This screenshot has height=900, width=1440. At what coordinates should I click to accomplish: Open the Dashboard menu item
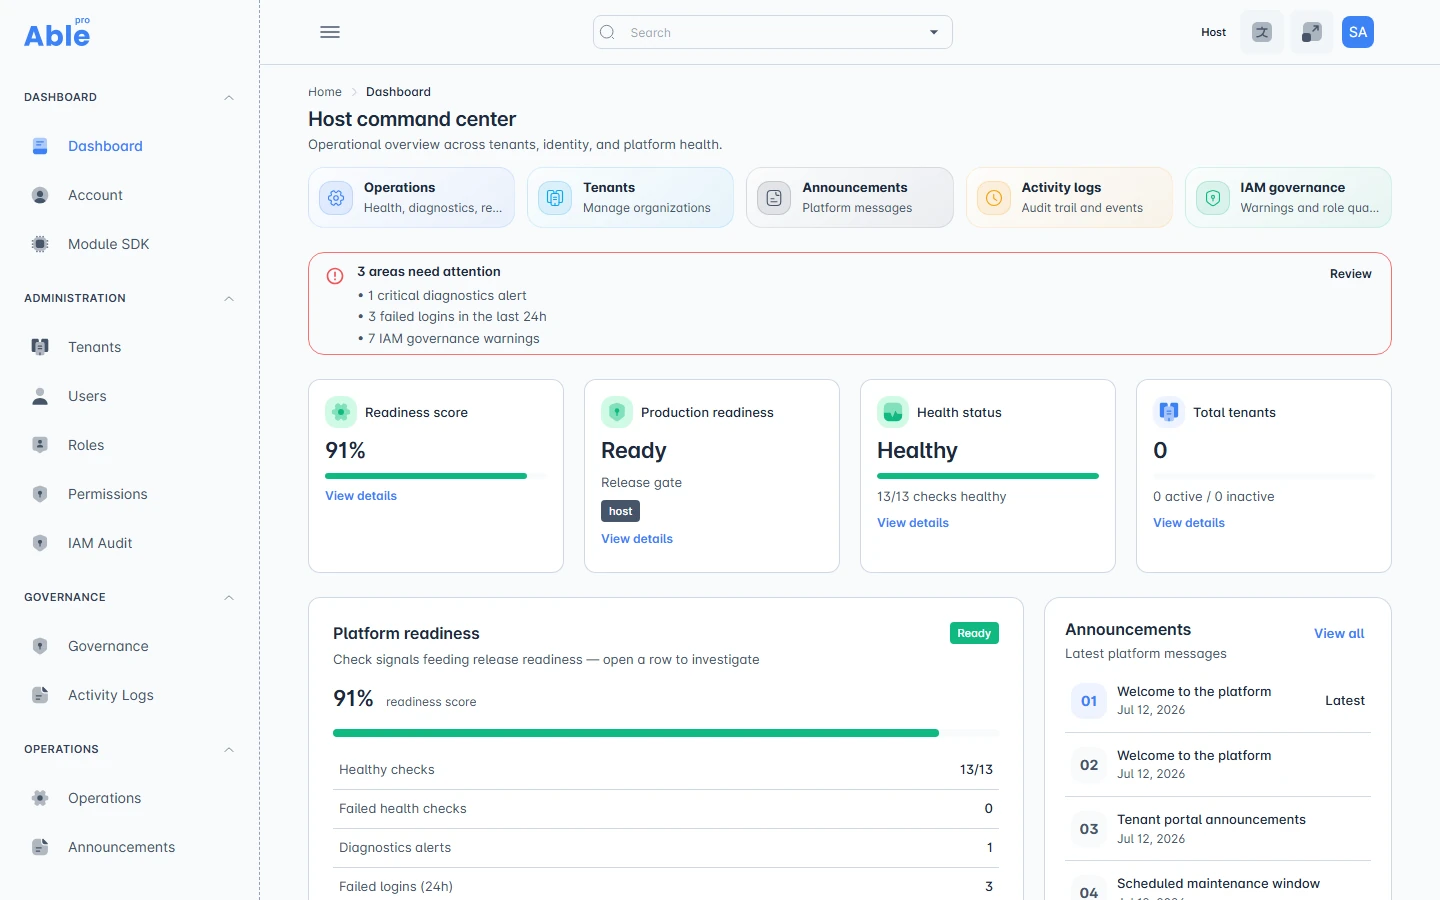(130, 146)
